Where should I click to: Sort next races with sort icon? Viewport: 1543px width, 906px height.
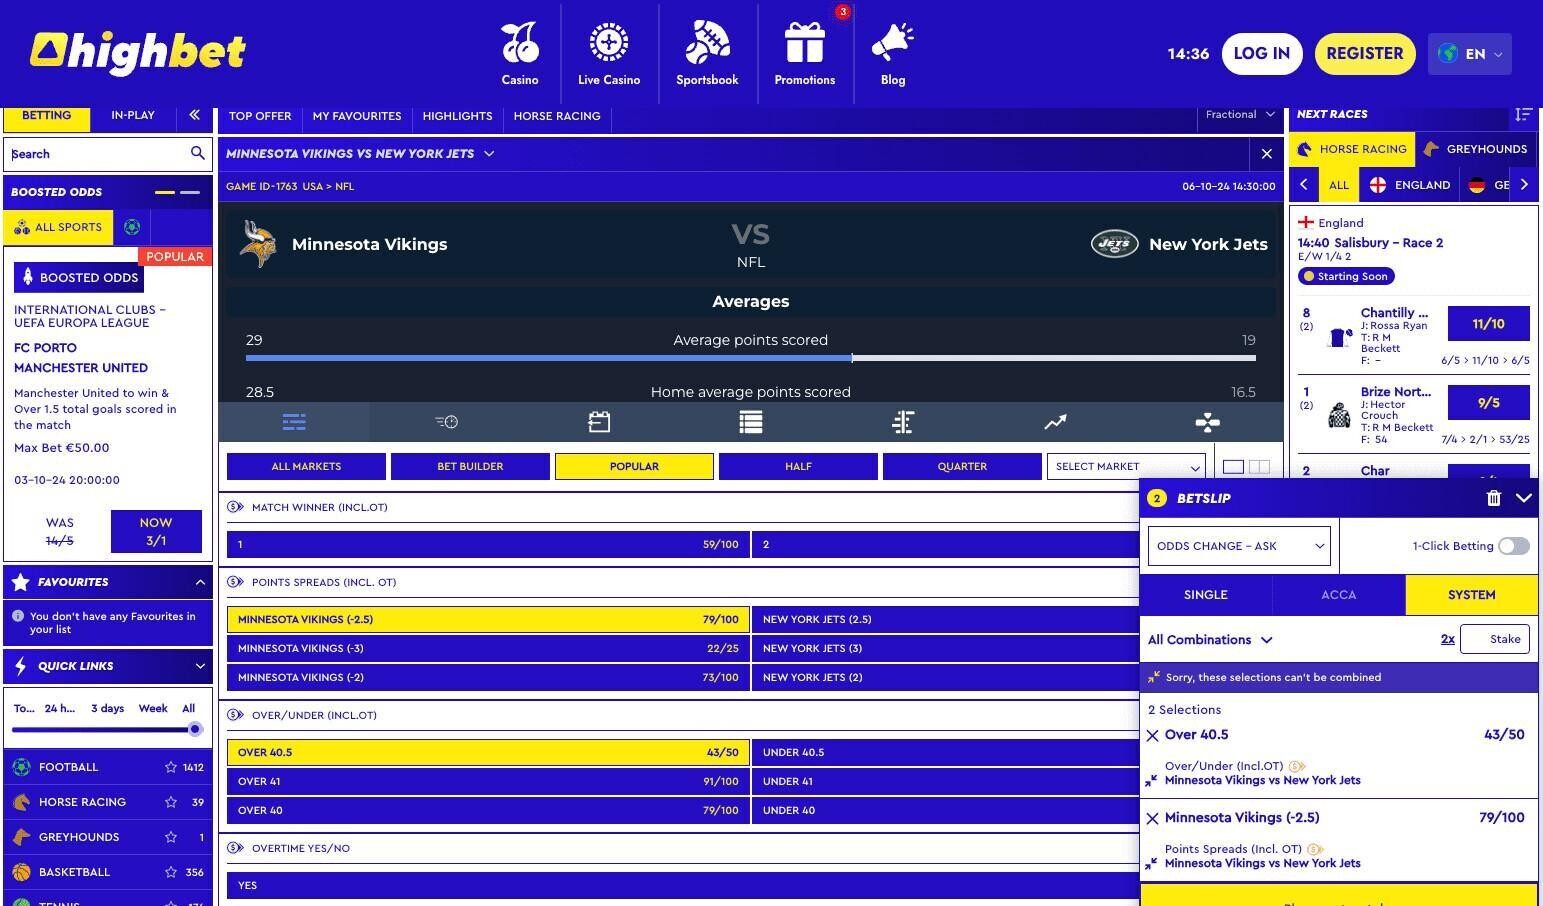click(x=1523, y=115)
